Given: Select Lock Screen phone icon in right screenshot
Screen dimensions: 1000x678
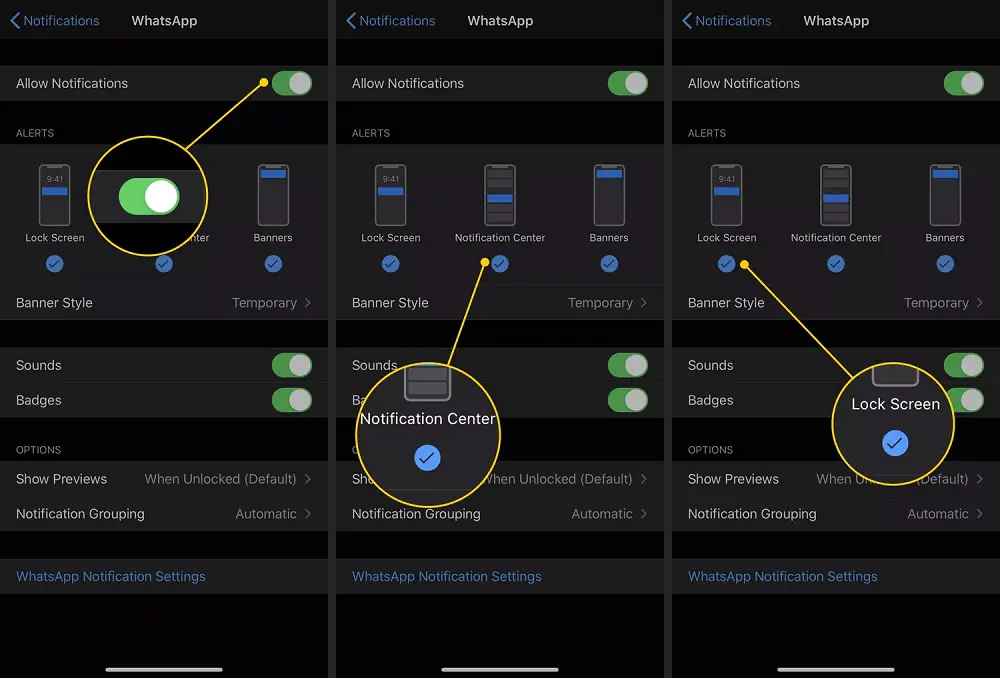Looking at the screenshot, I should 727,195.
